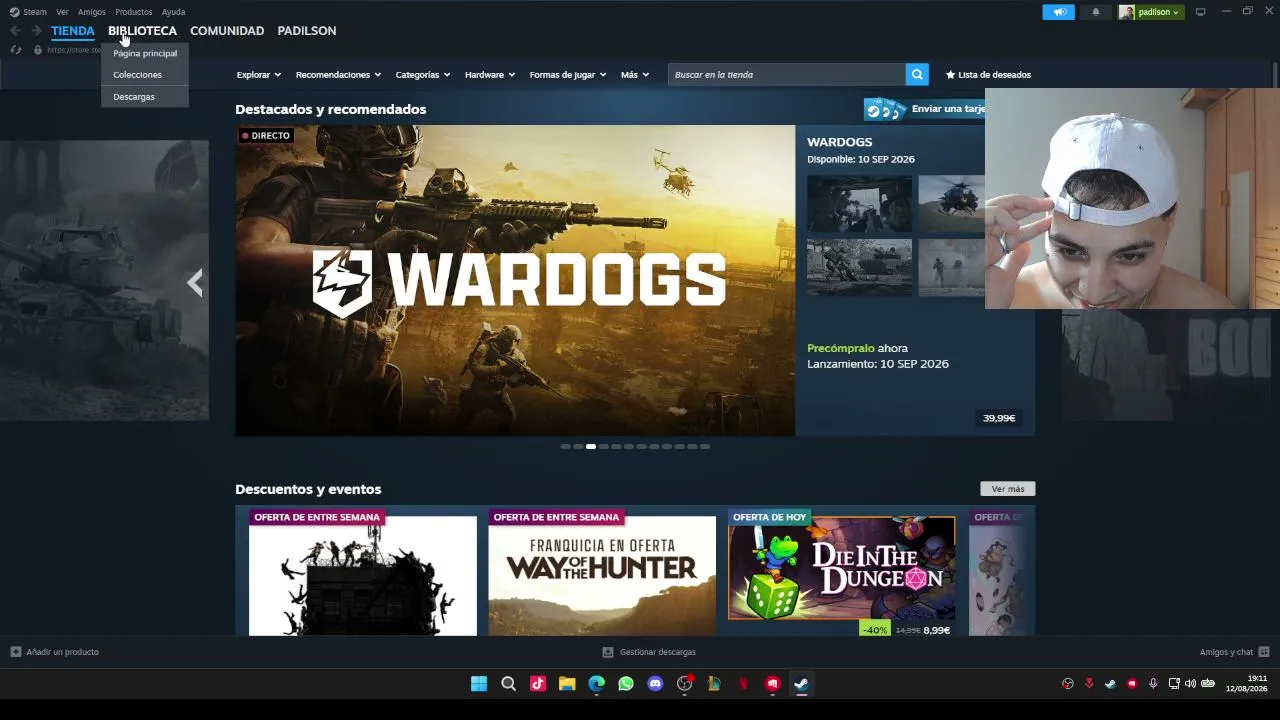Click the Buscar en la tienda field
Screen dimensions: 1280x720
pyautogui.click(x=787, y=74)
